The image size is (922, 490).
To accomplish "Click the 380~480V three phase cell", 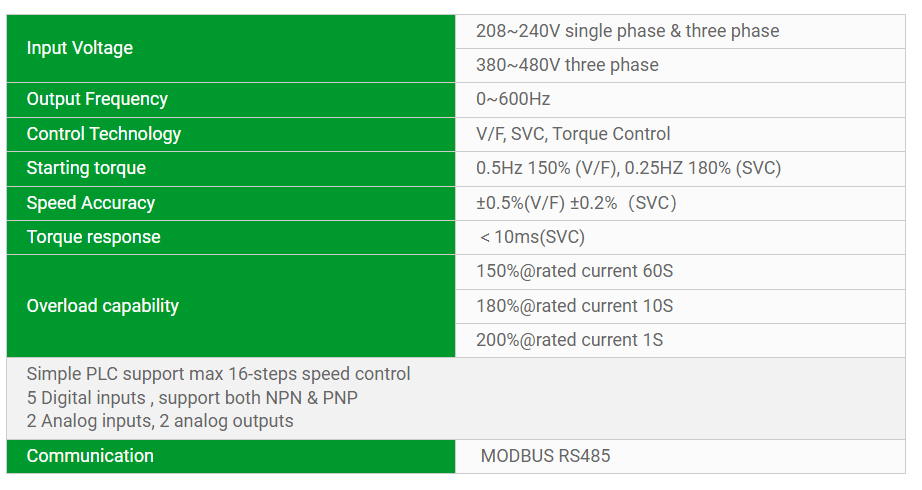I will pyautogui.click(x=567, y=65).
